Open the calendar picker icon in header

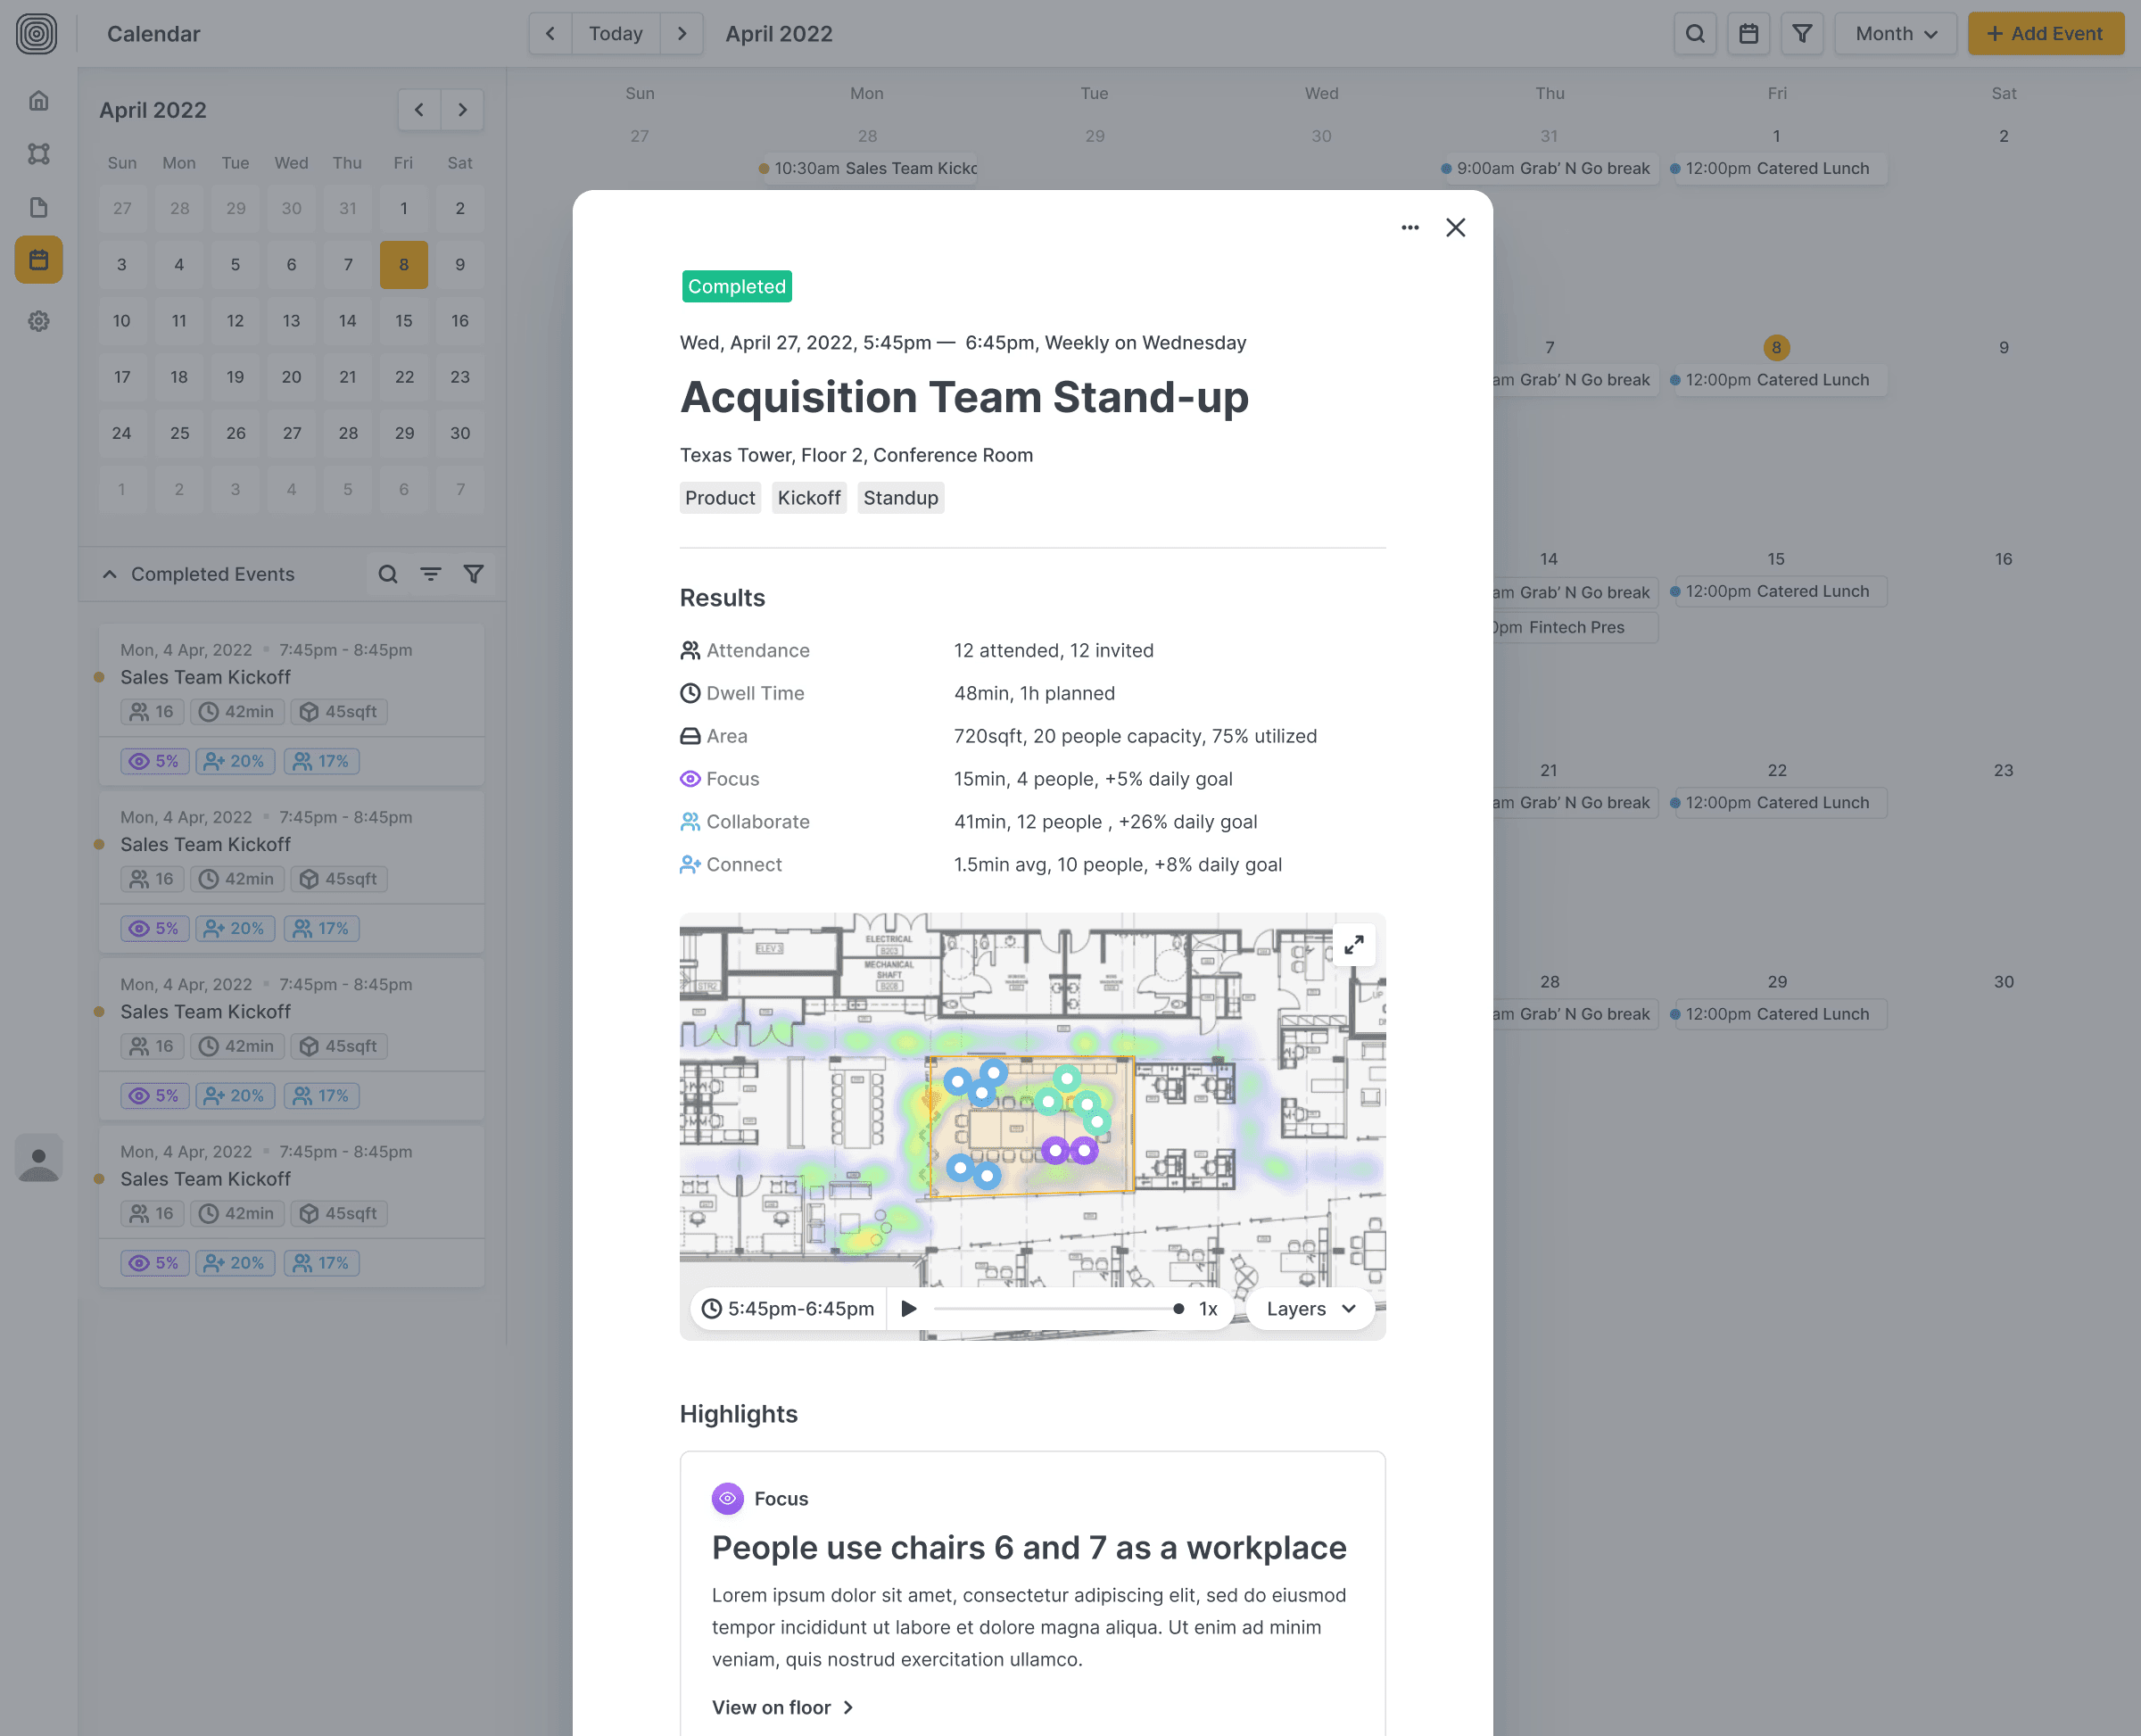[1748, 33]
